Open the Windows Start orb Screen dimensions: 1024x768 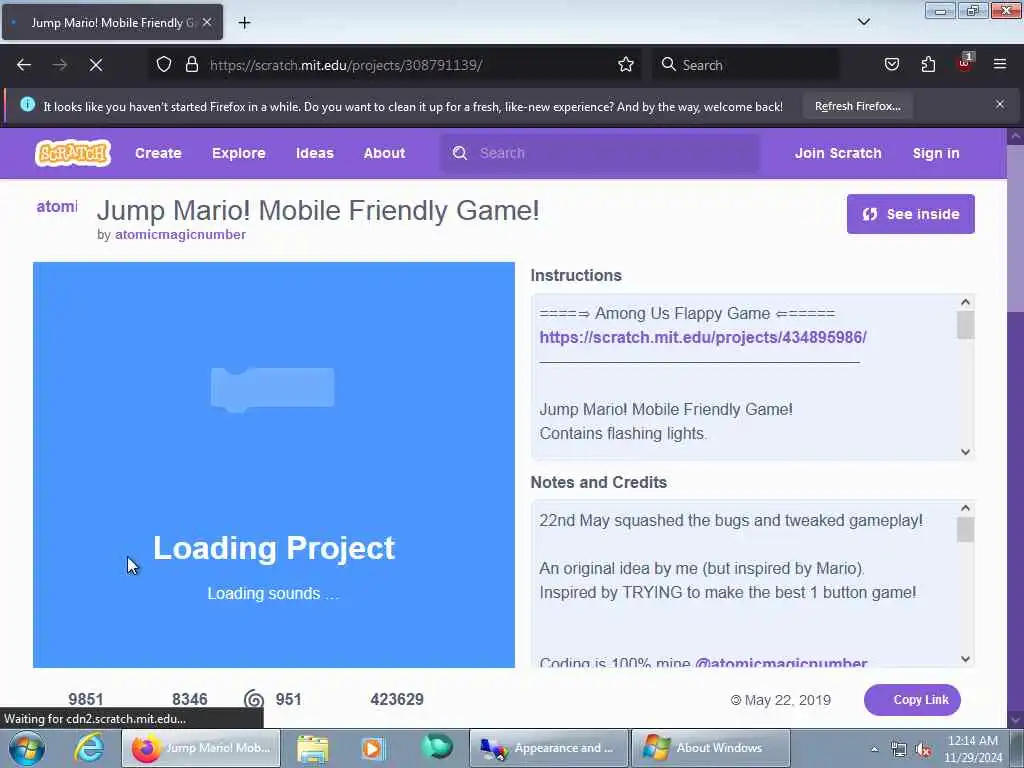click(26, 748)
